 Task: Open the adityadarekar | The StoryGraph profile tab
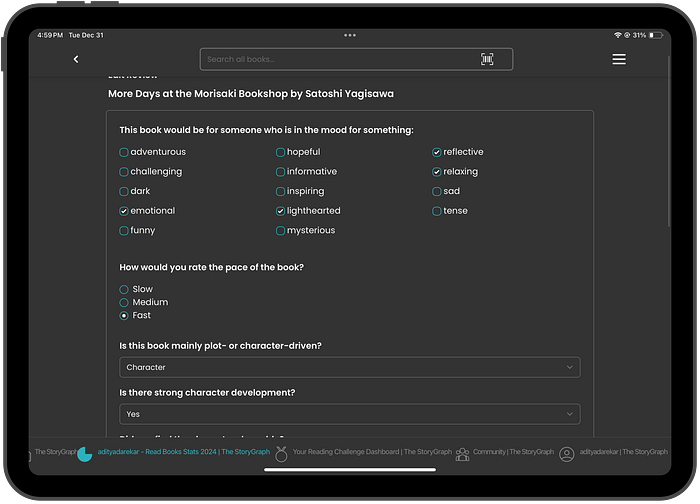click(x=624, y=452)
